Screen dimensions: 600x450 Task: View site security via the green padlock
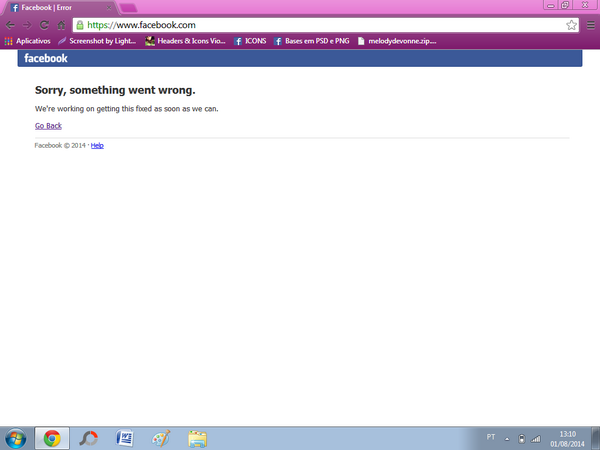point(80,25)
